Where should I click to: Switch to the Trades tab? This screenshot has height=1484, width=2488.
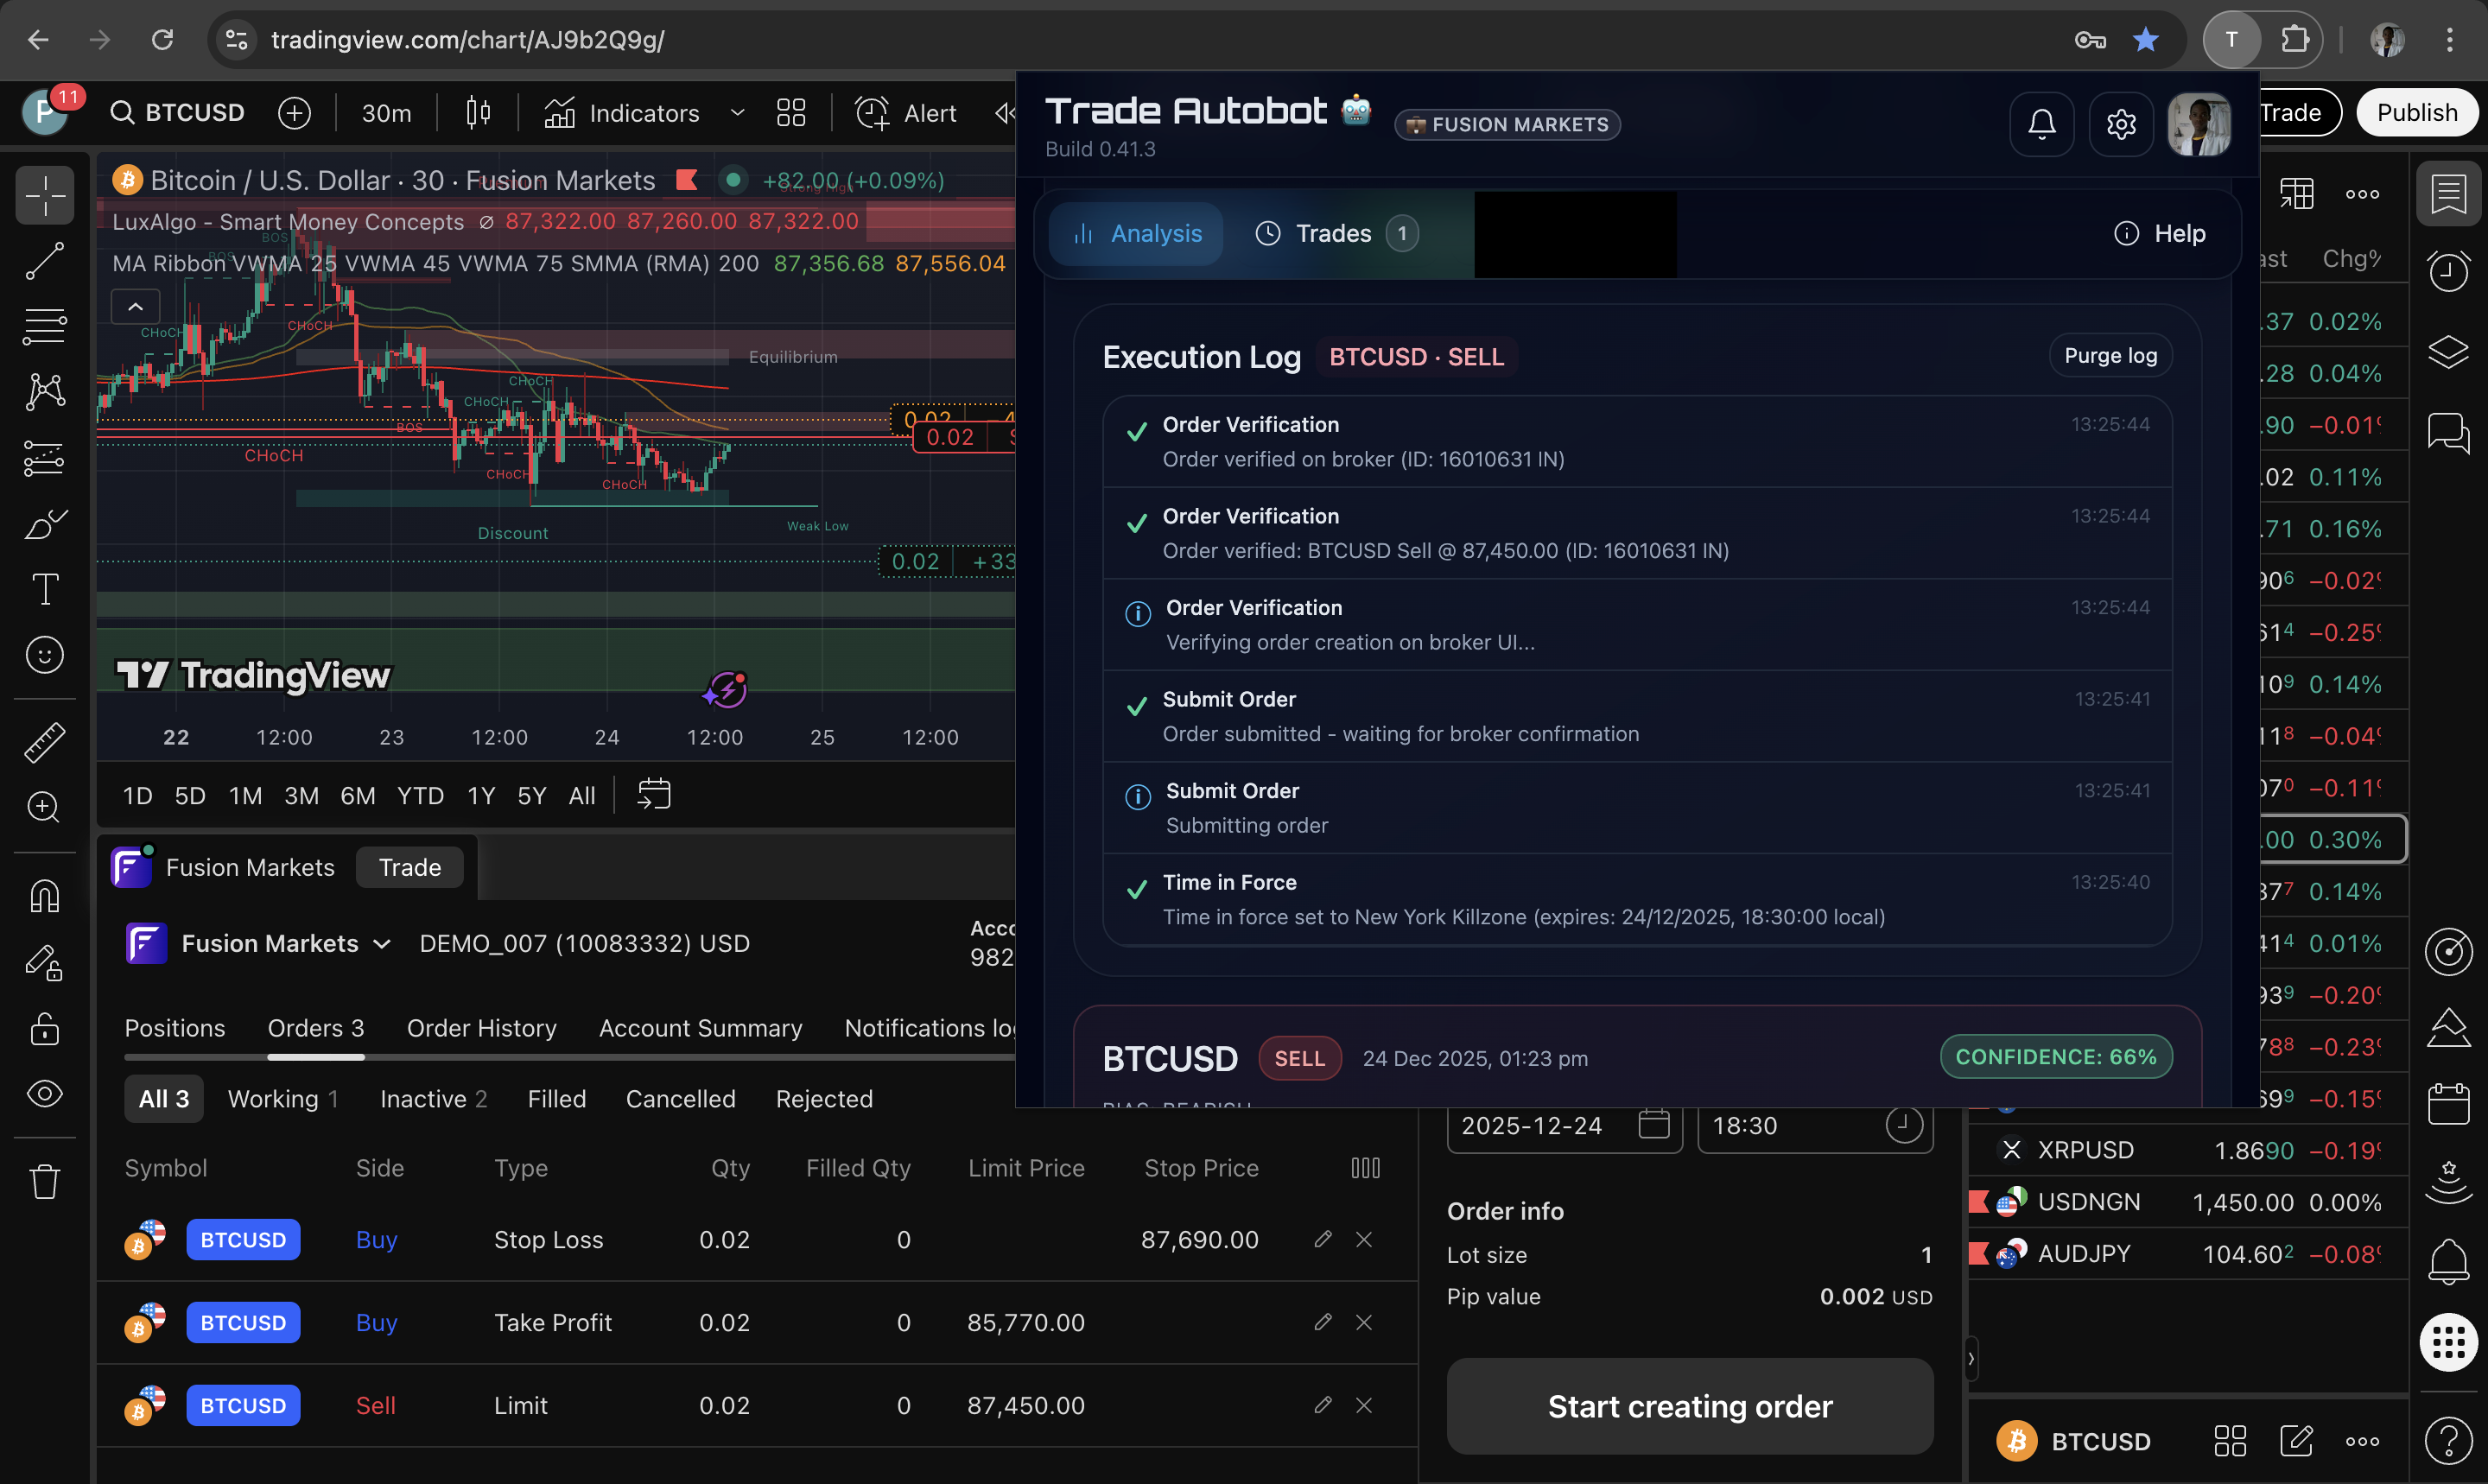1333,233
